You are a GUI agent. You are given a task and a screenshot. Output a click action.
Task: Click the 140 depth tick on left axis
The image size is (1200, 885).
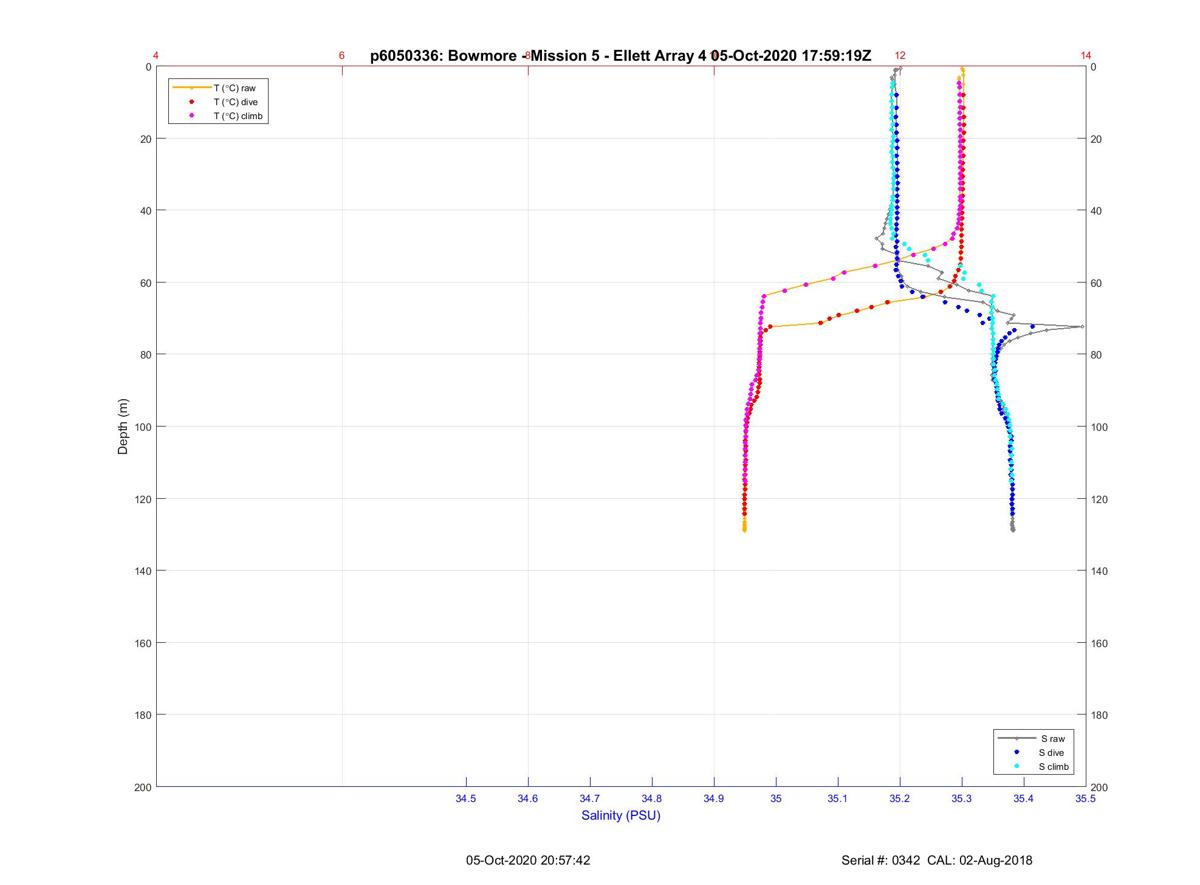tap(142, 571)
